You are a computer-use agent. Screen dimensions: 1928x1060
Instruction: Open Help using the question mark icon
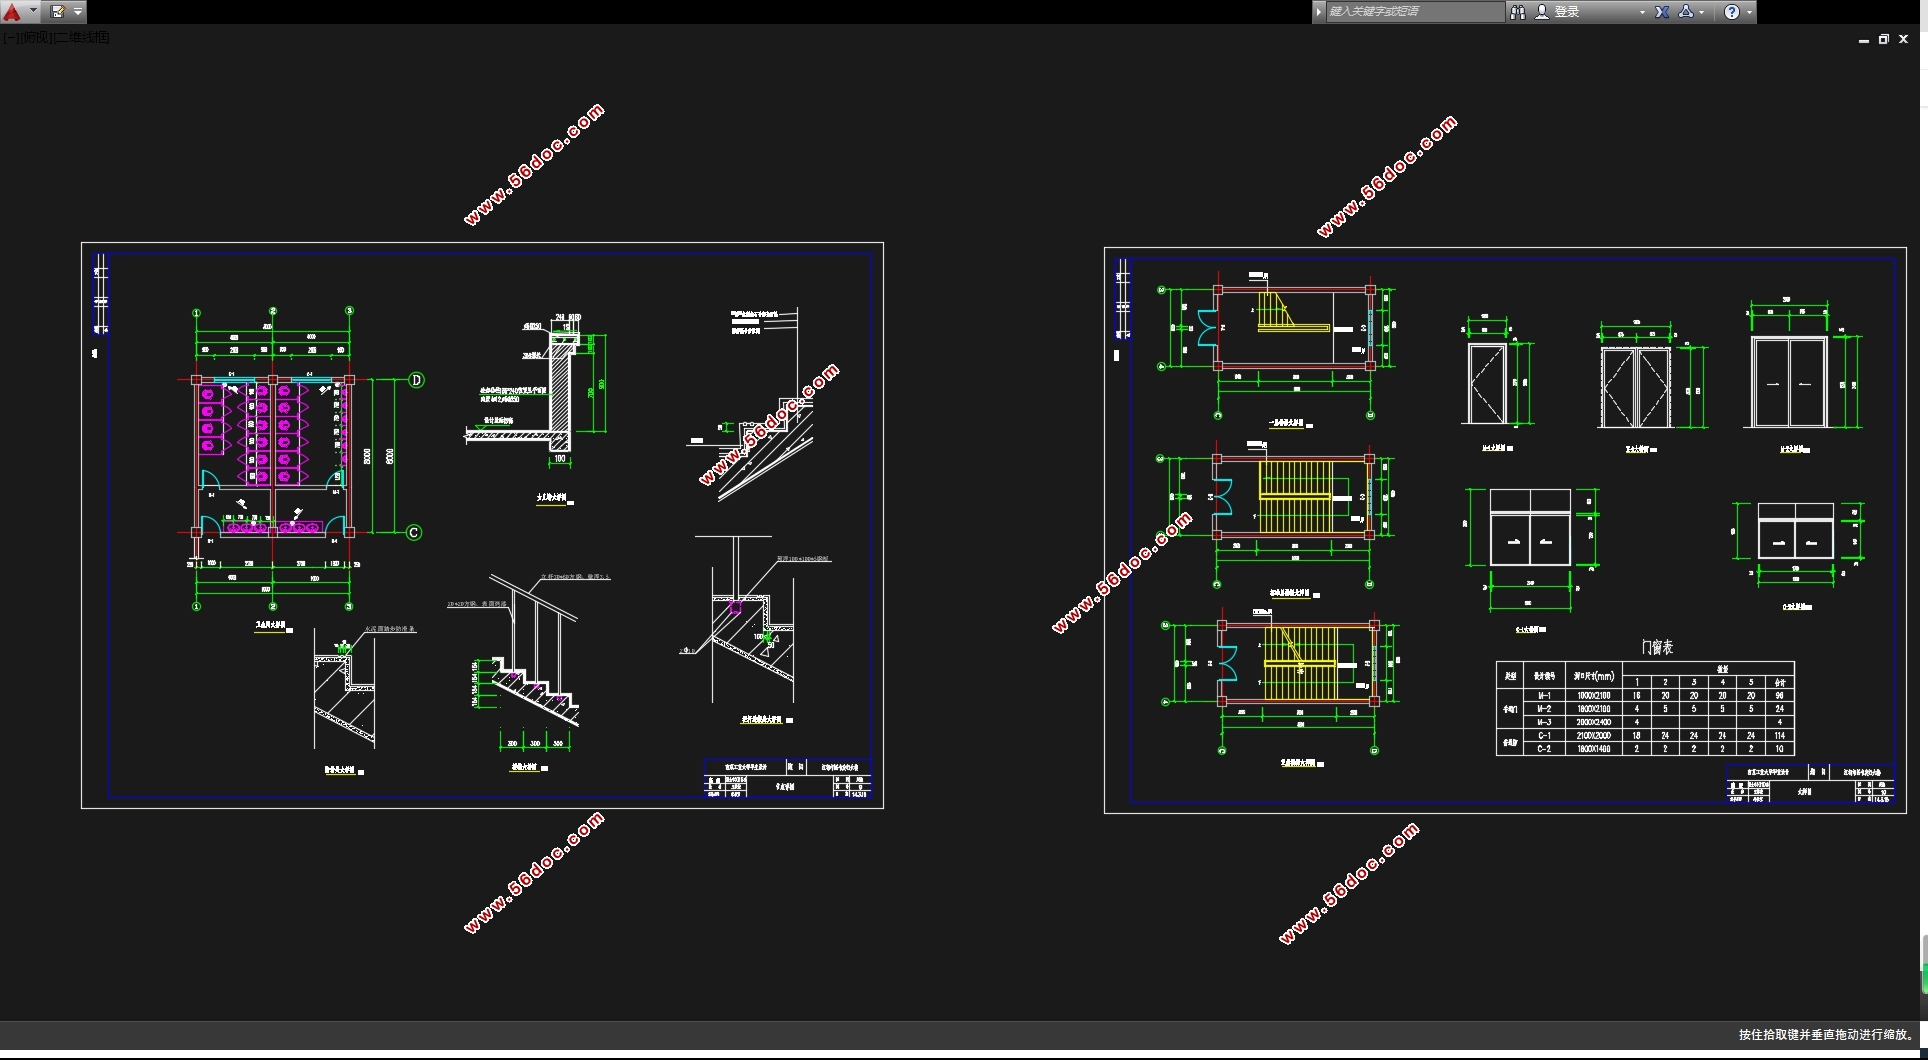tap(1732, 12)
